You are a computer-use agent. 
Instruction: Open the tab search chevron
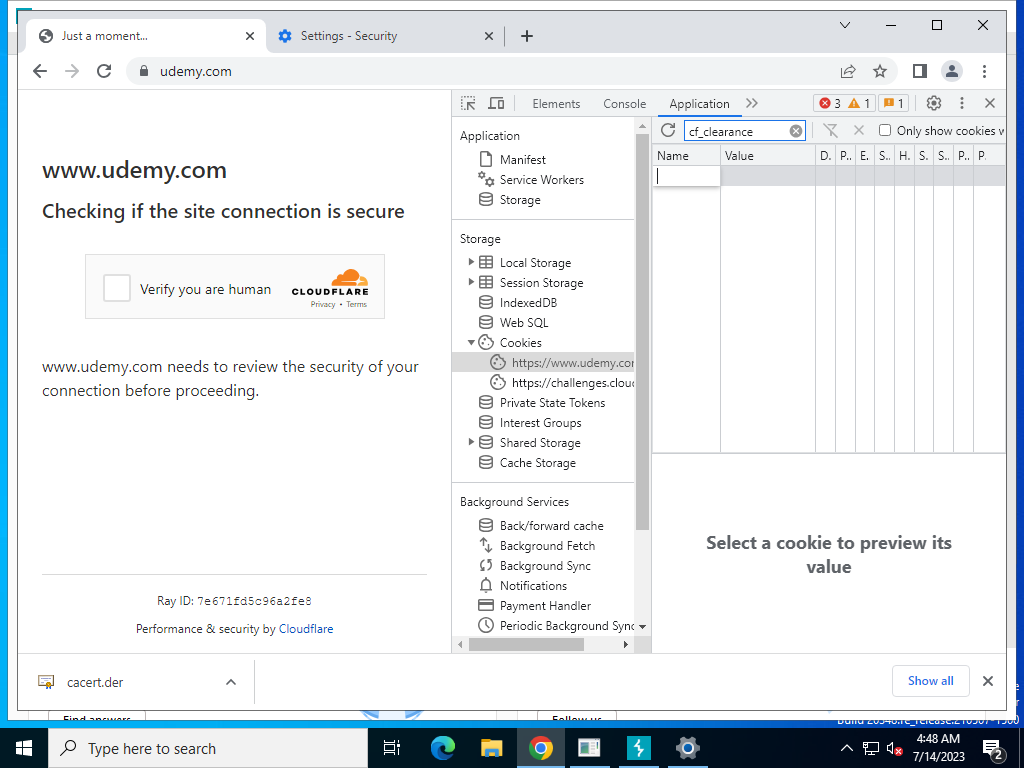click(844, 25)
